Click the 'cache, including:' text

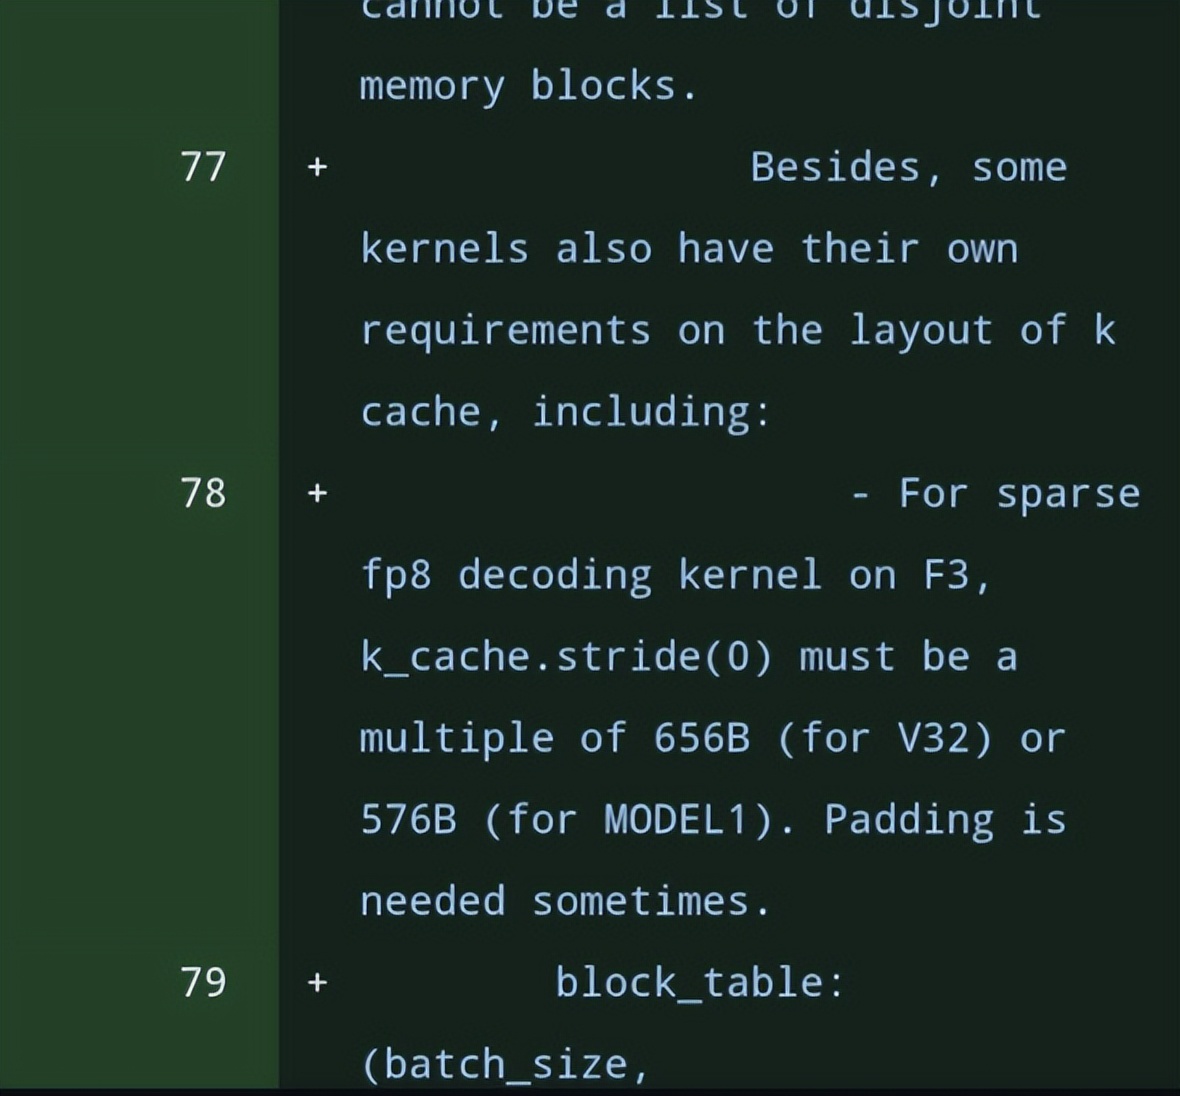pyautogui.click(x=565, y=411)
